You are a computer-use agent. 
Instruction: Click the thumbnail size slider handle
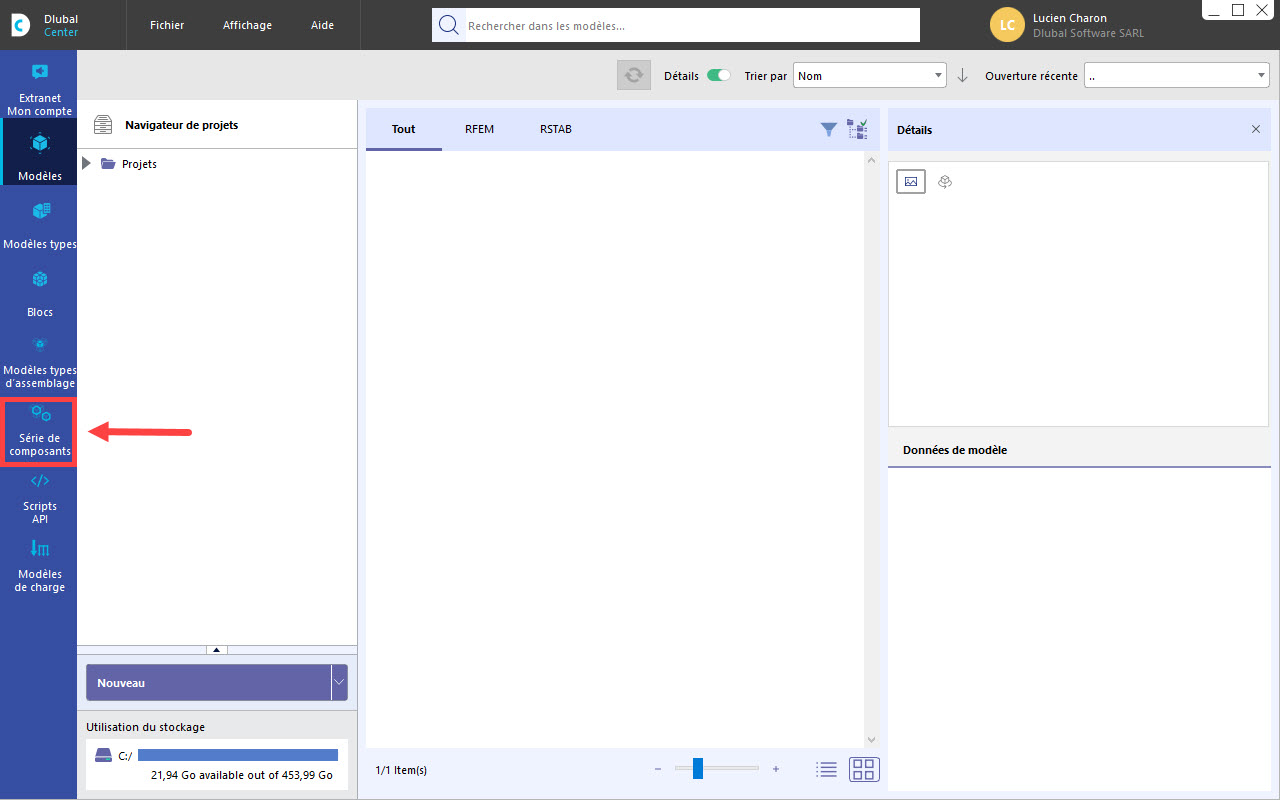point(698,768)
